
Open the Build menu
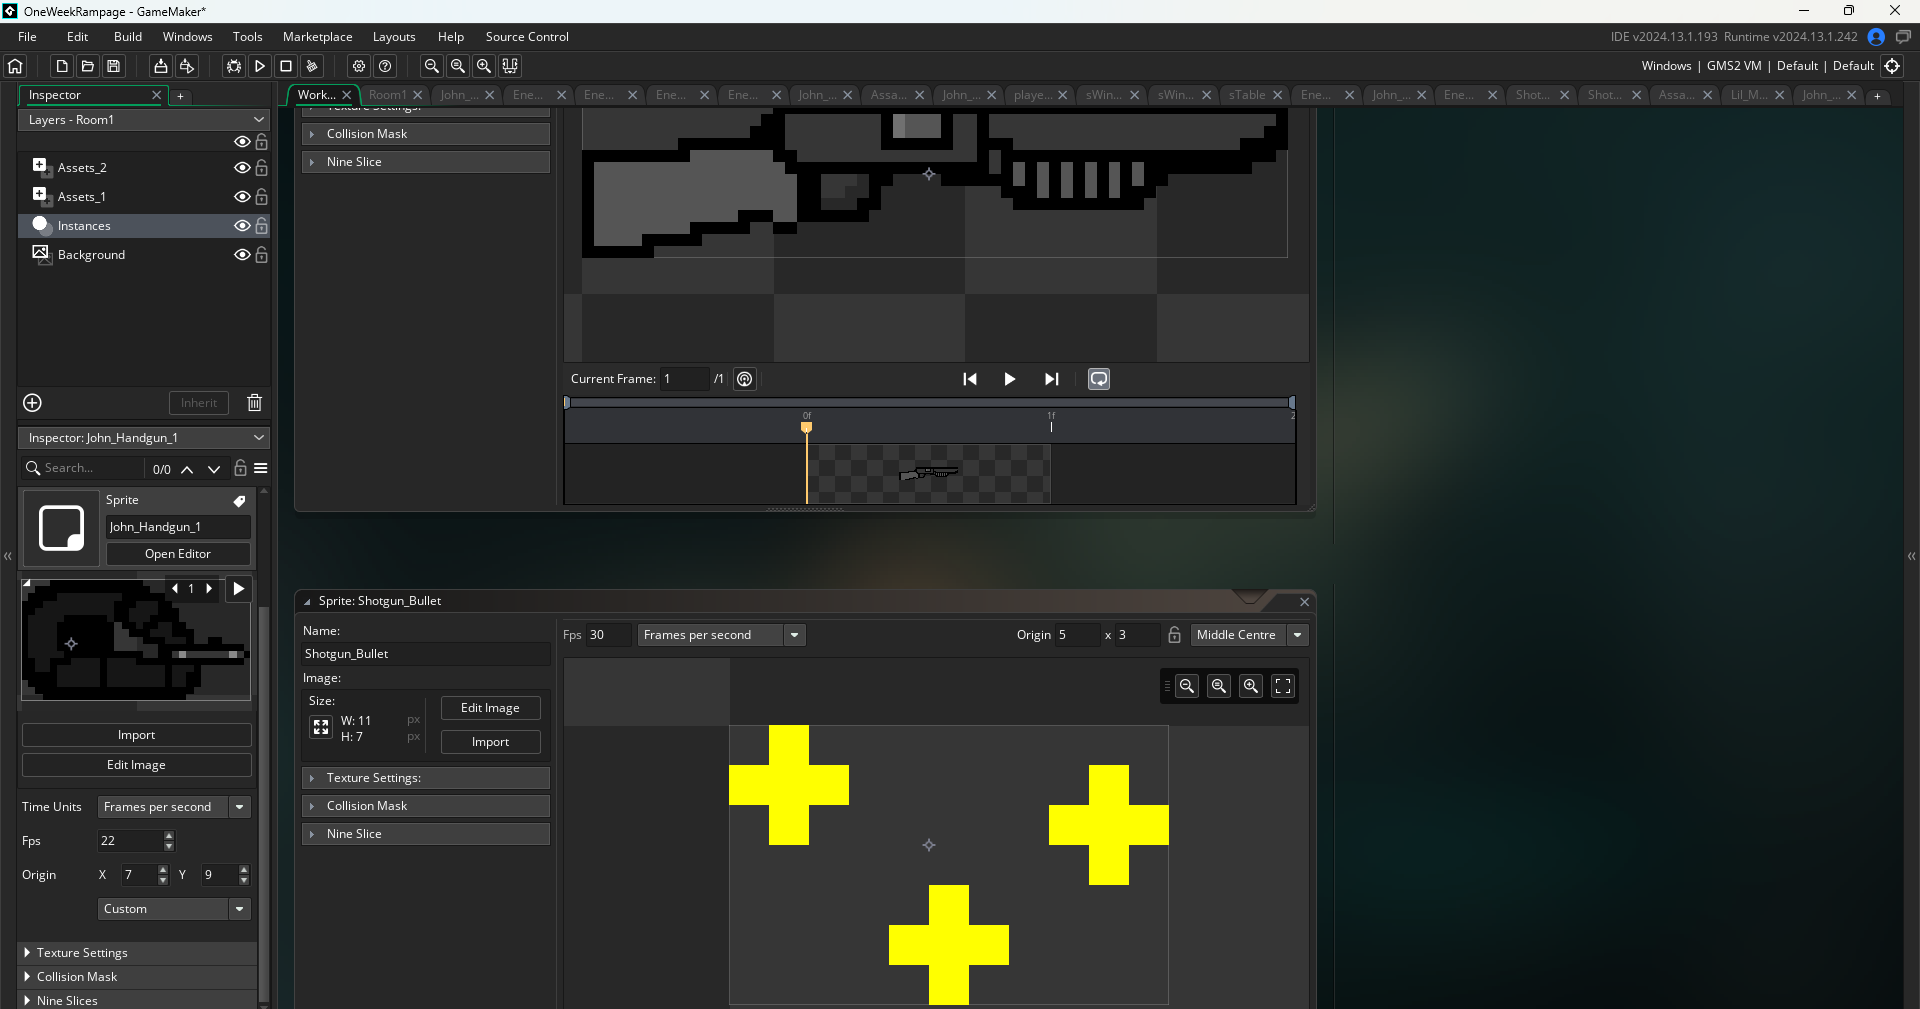[128, 37]
